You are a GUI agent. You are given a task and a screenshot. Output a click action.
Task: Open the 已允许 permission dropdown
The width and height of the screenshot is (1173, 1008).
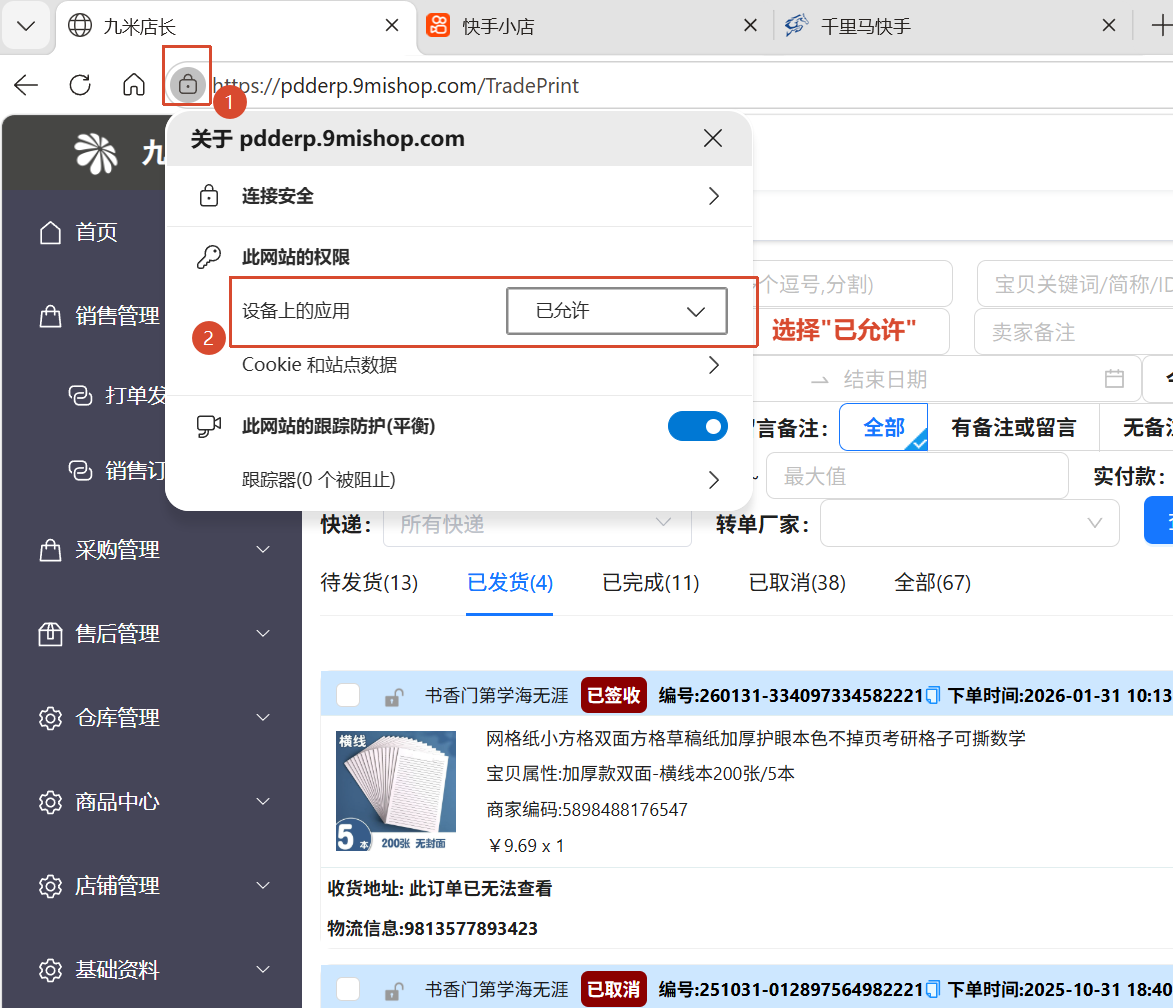[617, 311]
